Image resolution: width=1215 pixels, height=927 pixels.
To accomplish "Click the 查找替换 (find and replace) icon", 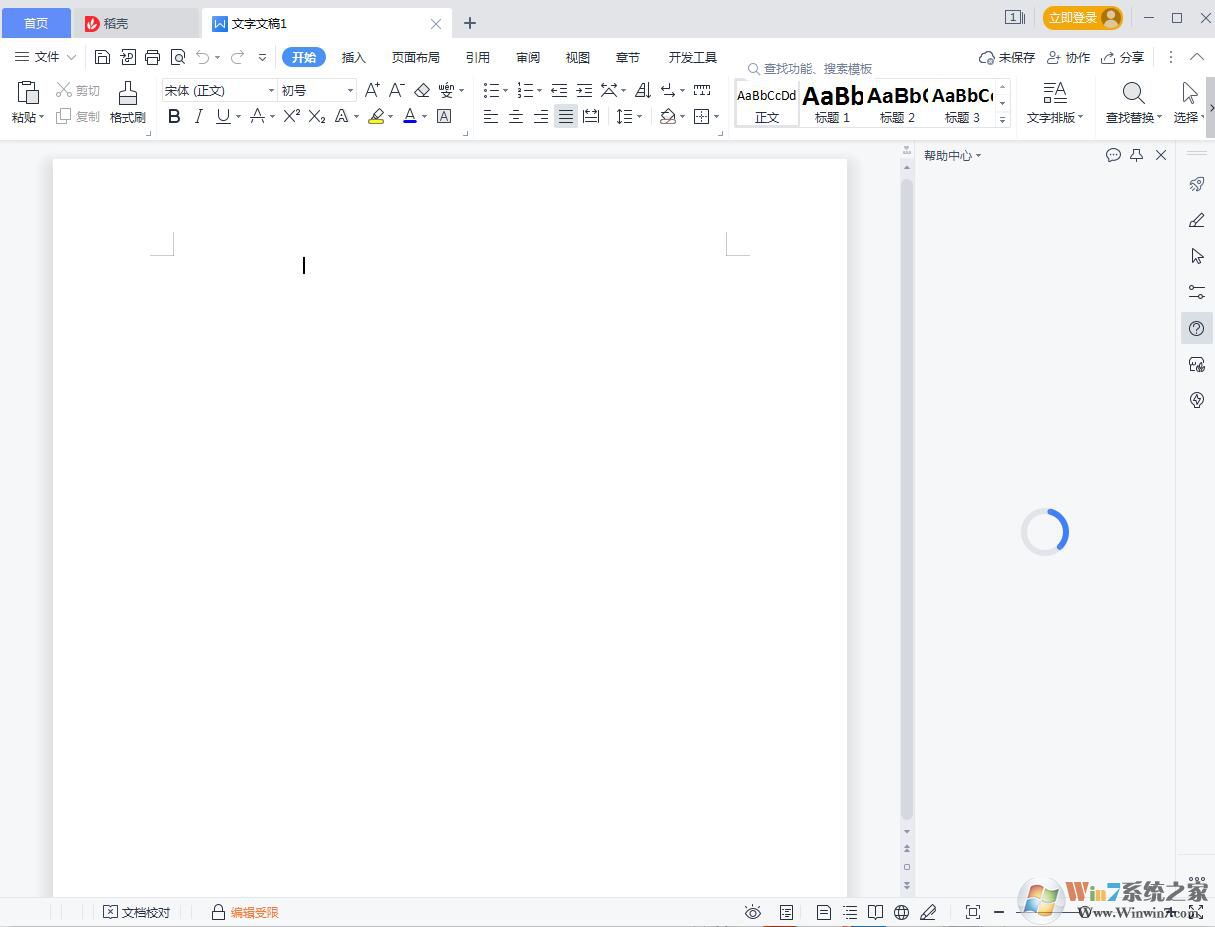I will pos(1133,100).
